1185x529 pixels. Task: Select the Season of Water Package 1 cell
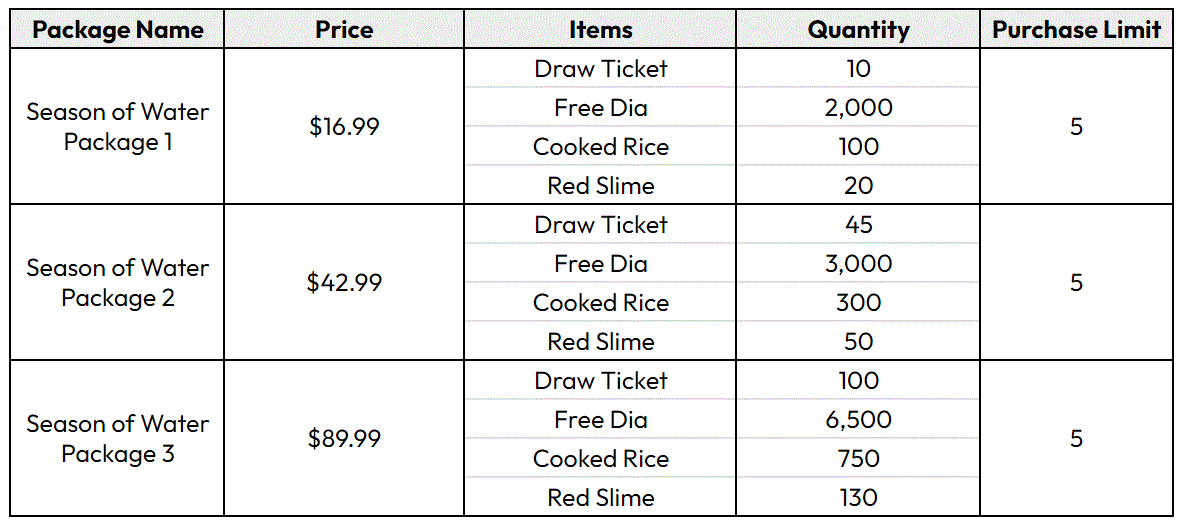pos(118,127)
